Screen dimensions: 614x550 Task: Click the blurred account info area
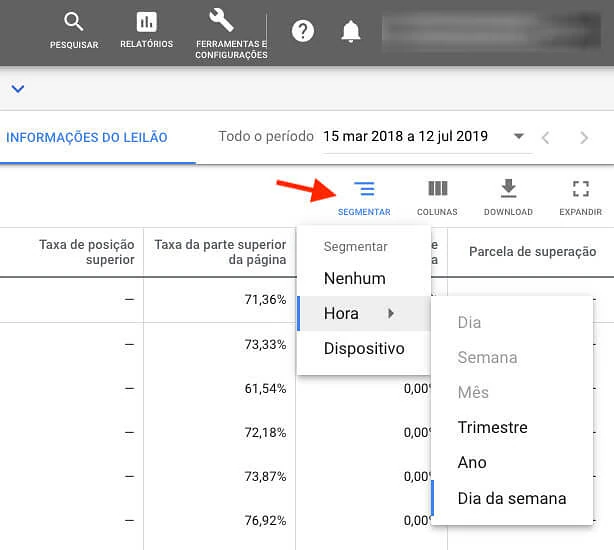click(x=491, y=31)
